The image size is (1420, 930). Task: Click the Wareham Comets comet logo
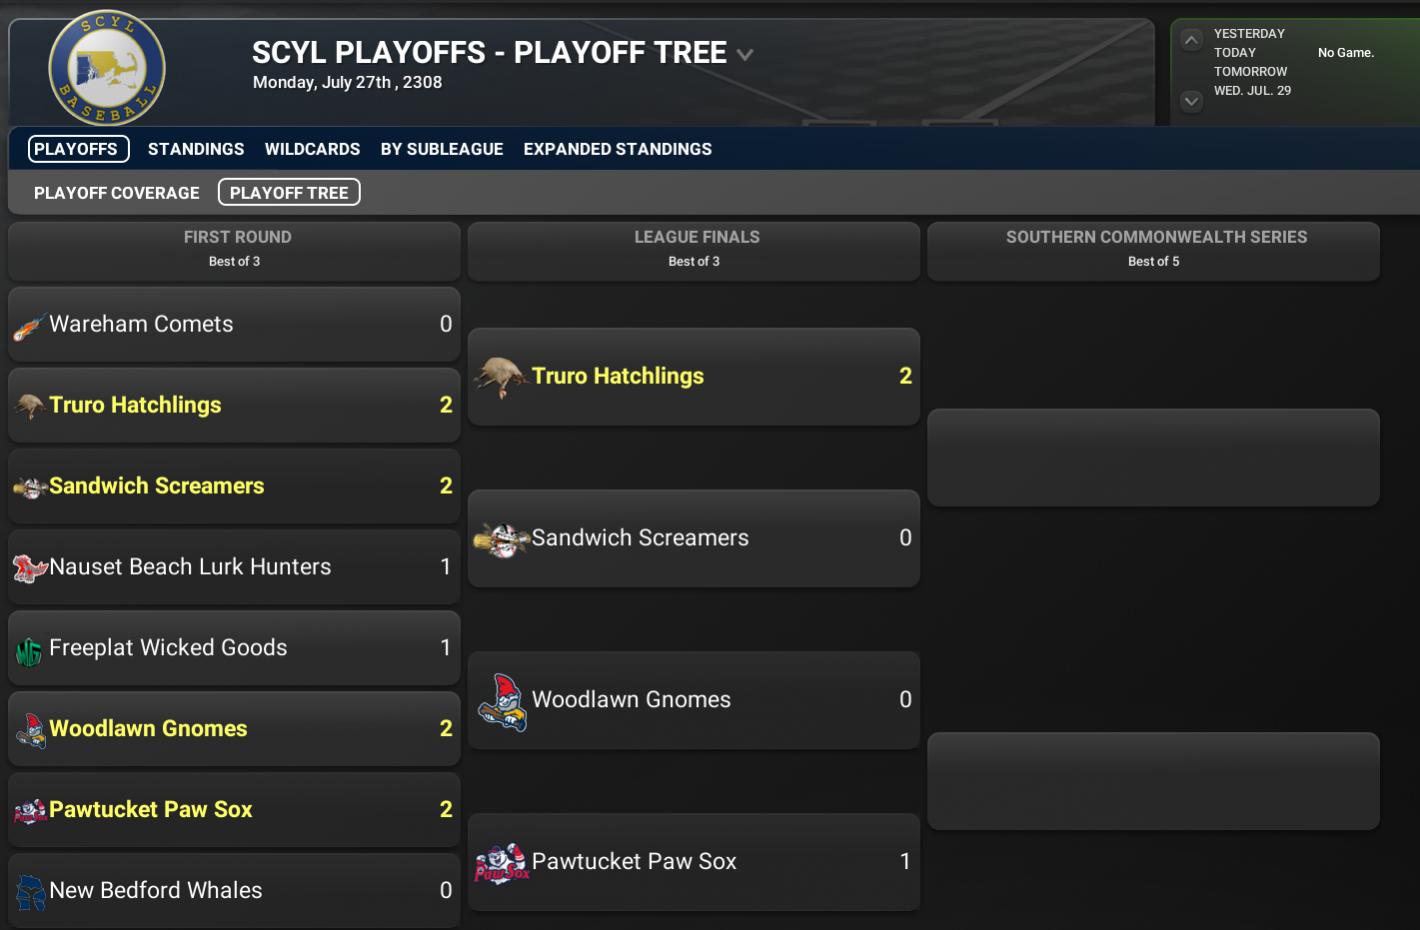28,326
